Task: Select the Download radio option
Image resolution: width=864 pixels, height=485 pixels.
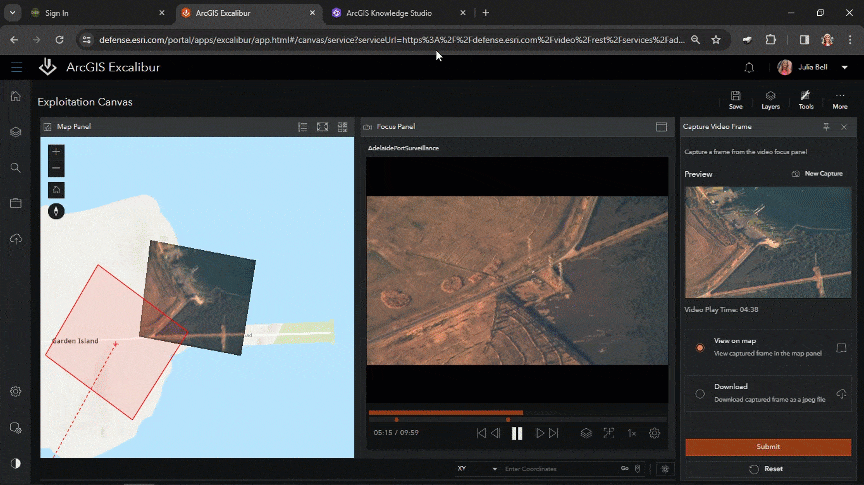Action: pos(699,393)
